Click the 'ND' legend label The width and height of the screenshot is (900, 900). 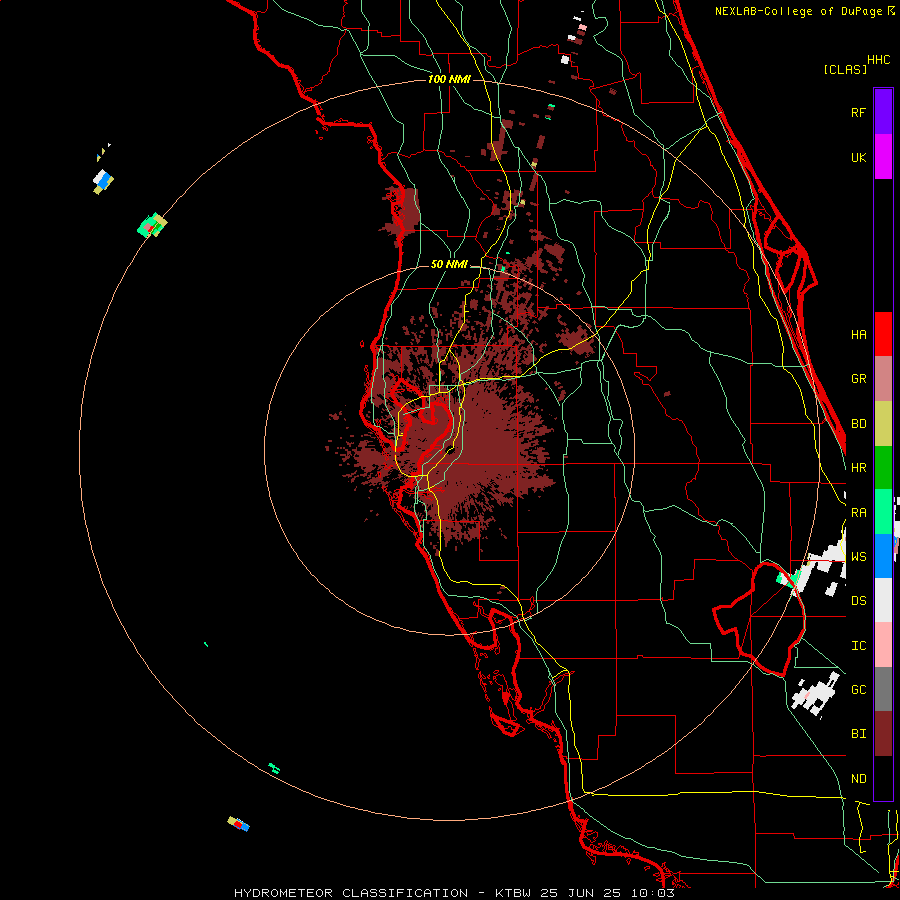(x=858, y=779)
